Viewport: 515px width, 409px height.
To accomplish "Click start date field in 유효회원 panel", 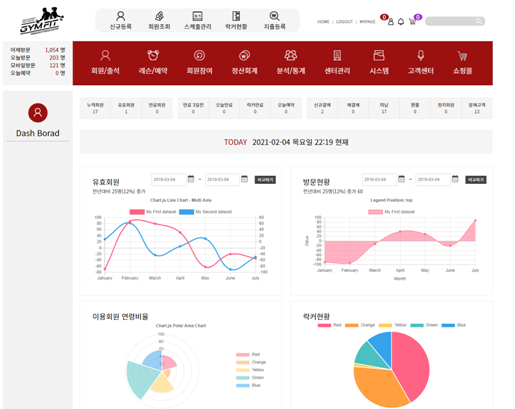I will coord(169,179).
